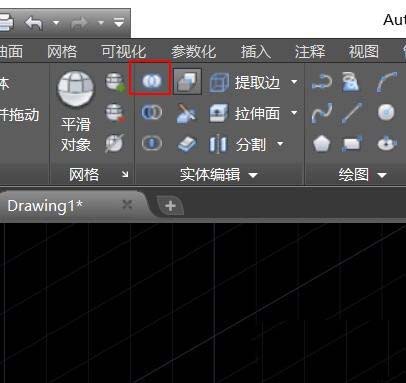Select the Spline draw tool icon
The width and height of the screenshot is (406, 383).
pos(322,113)
